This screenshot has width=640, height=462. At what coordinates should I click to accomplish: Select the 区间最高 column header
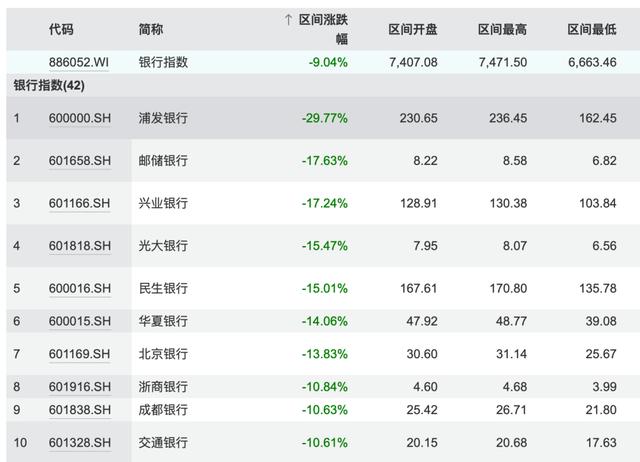(503, 30)
